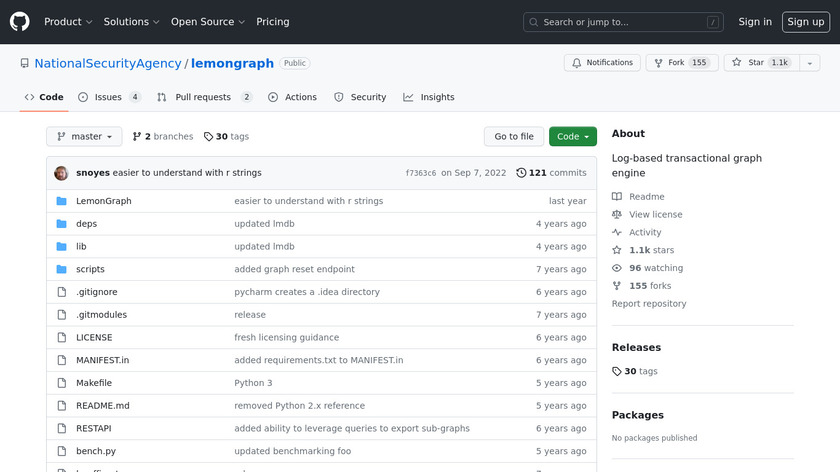Screen dimensions: 840x472
Task: Open the NationalSecurityAgency owner page
Action: (108, 63)
